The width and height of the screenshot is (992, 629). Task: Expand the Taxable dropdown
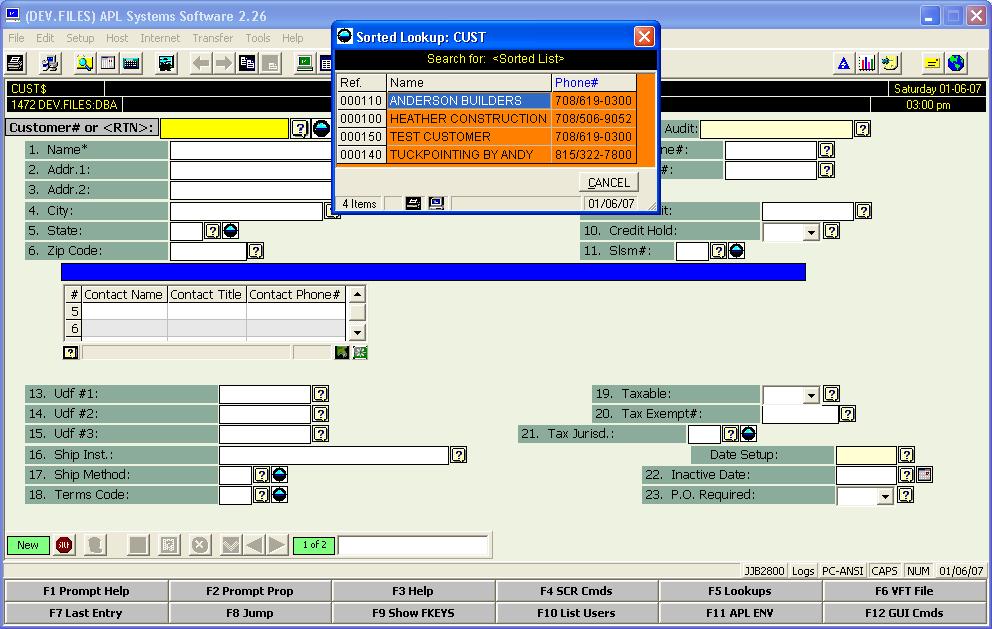811,395
